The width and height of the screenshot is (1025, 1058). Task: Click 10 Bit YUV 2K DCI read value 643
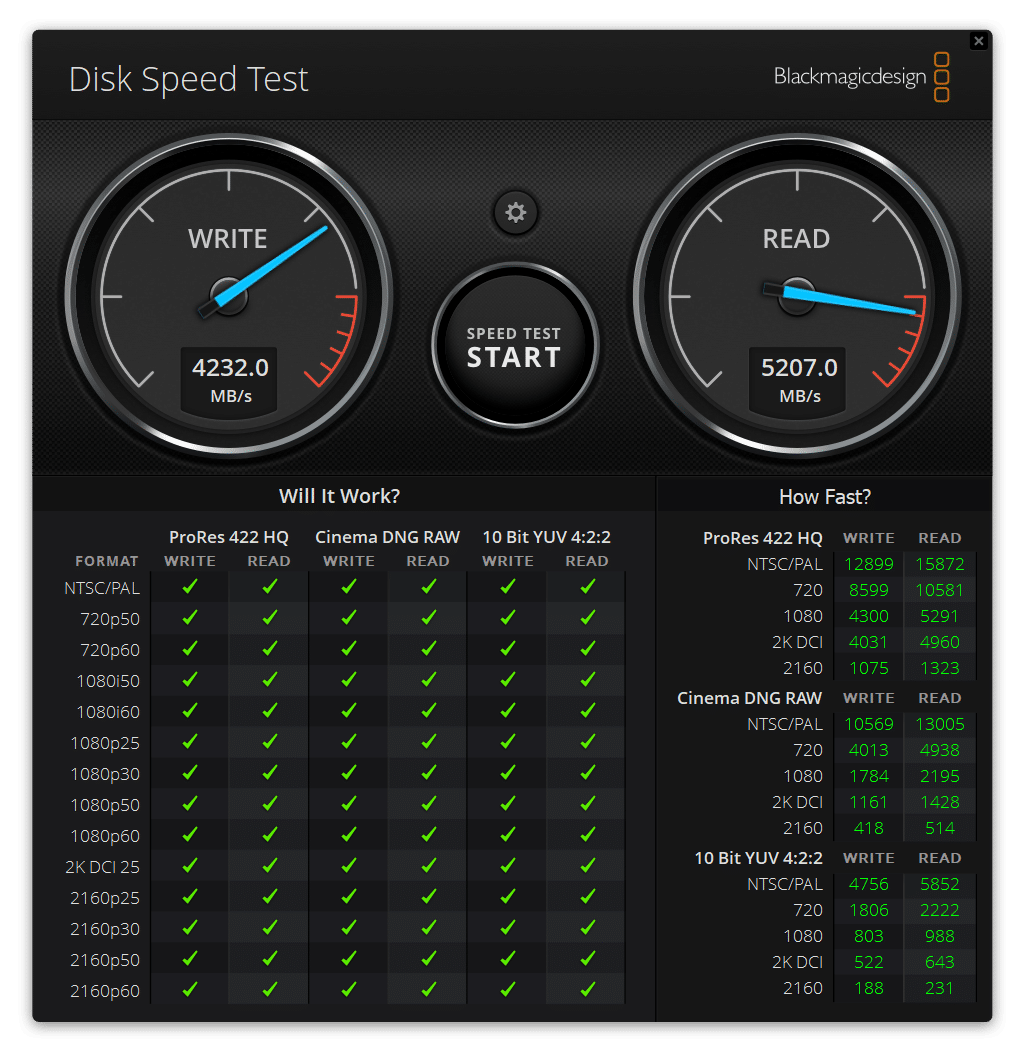click(939, 962)
